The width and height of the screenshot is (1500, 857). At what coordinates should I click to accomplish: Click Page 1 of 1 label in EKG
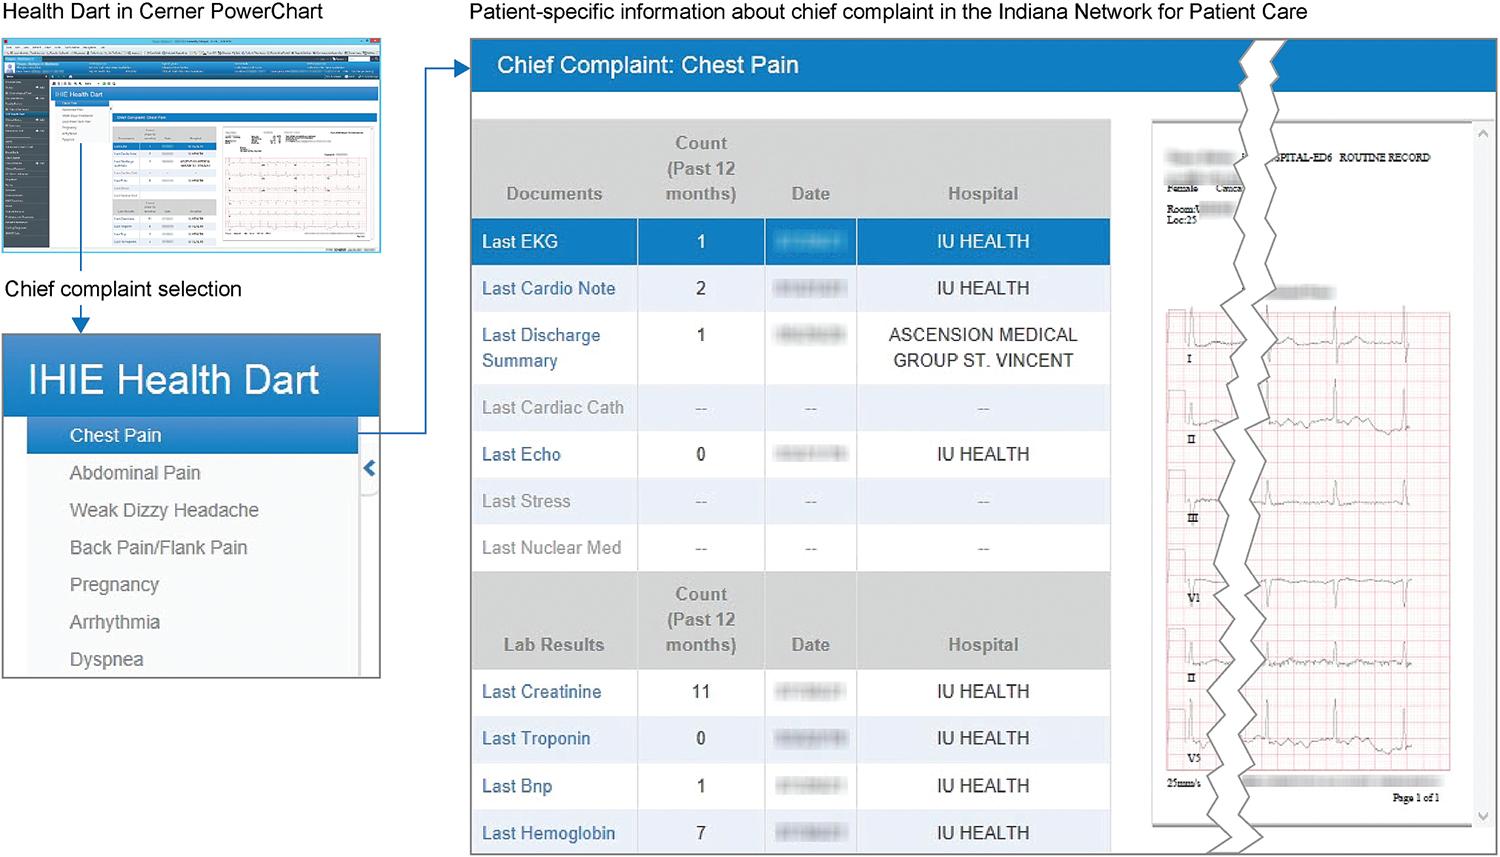[1416, 797]
